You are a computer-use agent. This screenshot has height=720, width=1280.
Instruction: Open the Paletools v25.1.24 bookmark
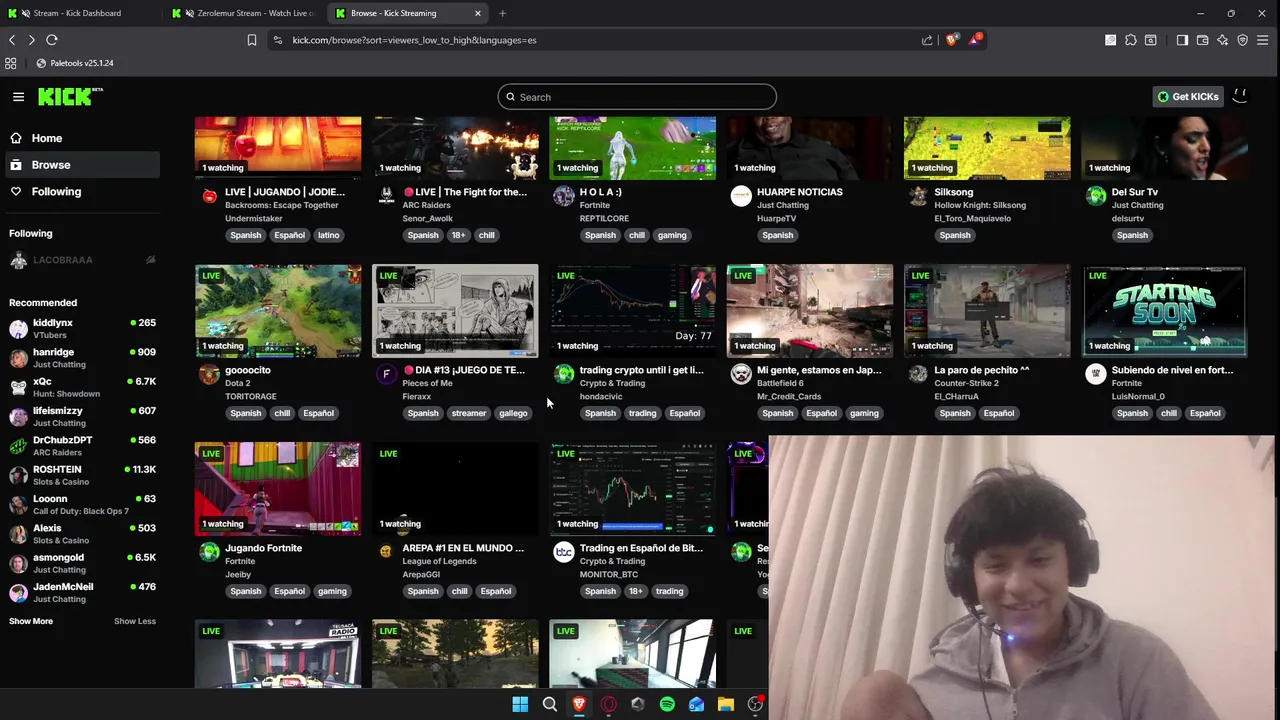pyautogui.click(x=75, y=63)
